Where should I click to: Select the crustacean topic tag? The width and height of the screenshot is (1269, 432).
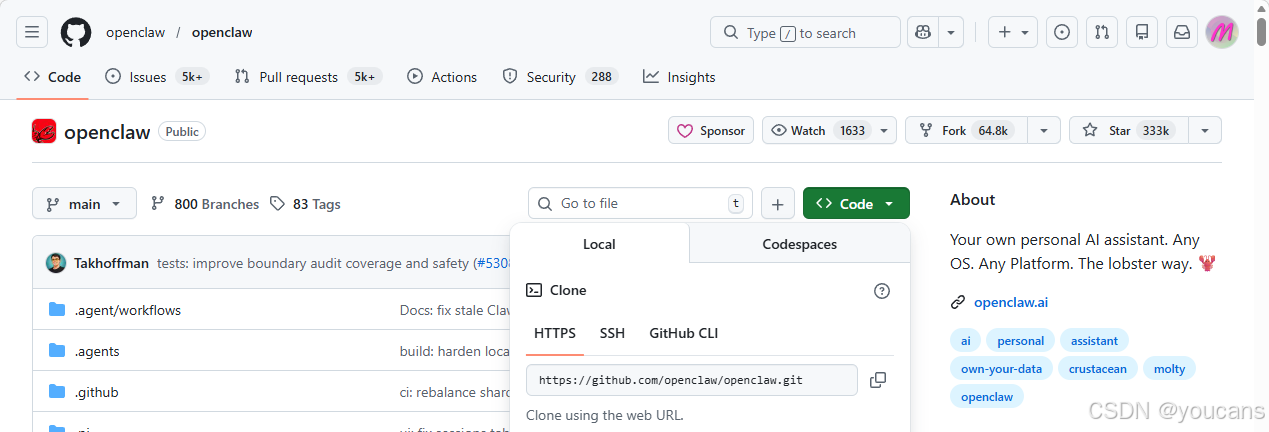tap(1099, 369)
